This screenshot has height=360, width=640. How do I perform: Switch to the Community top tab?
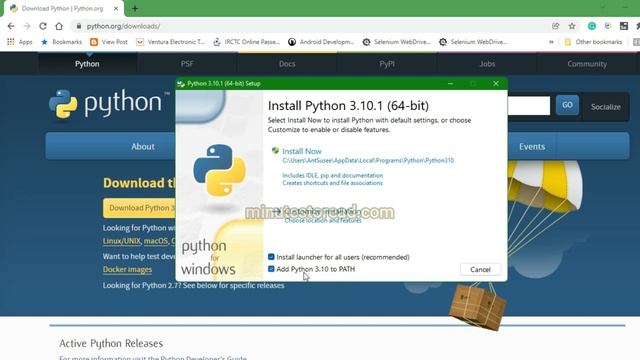[587, 64]
